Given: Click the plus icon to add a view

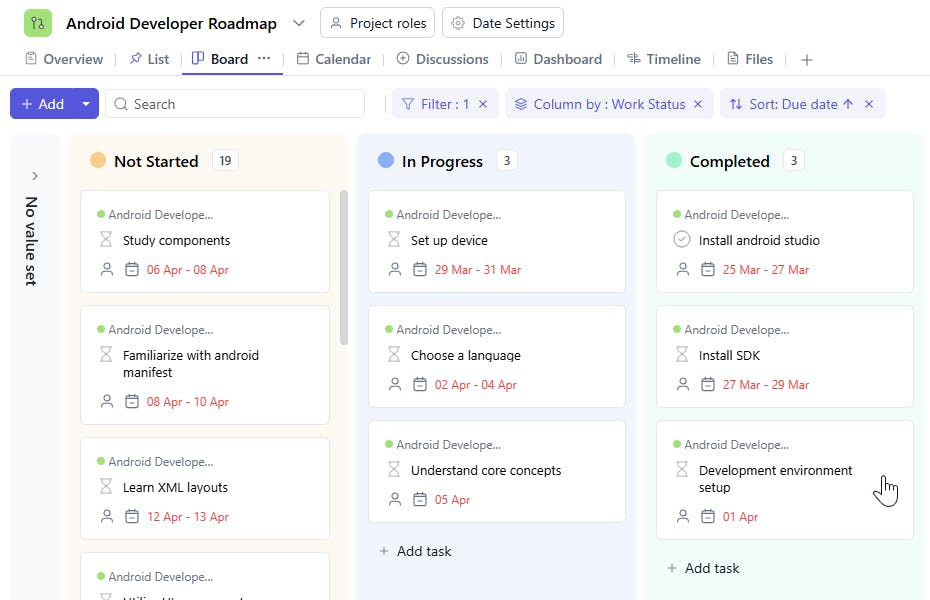Looking at the screenshot, I should [807, 60].
